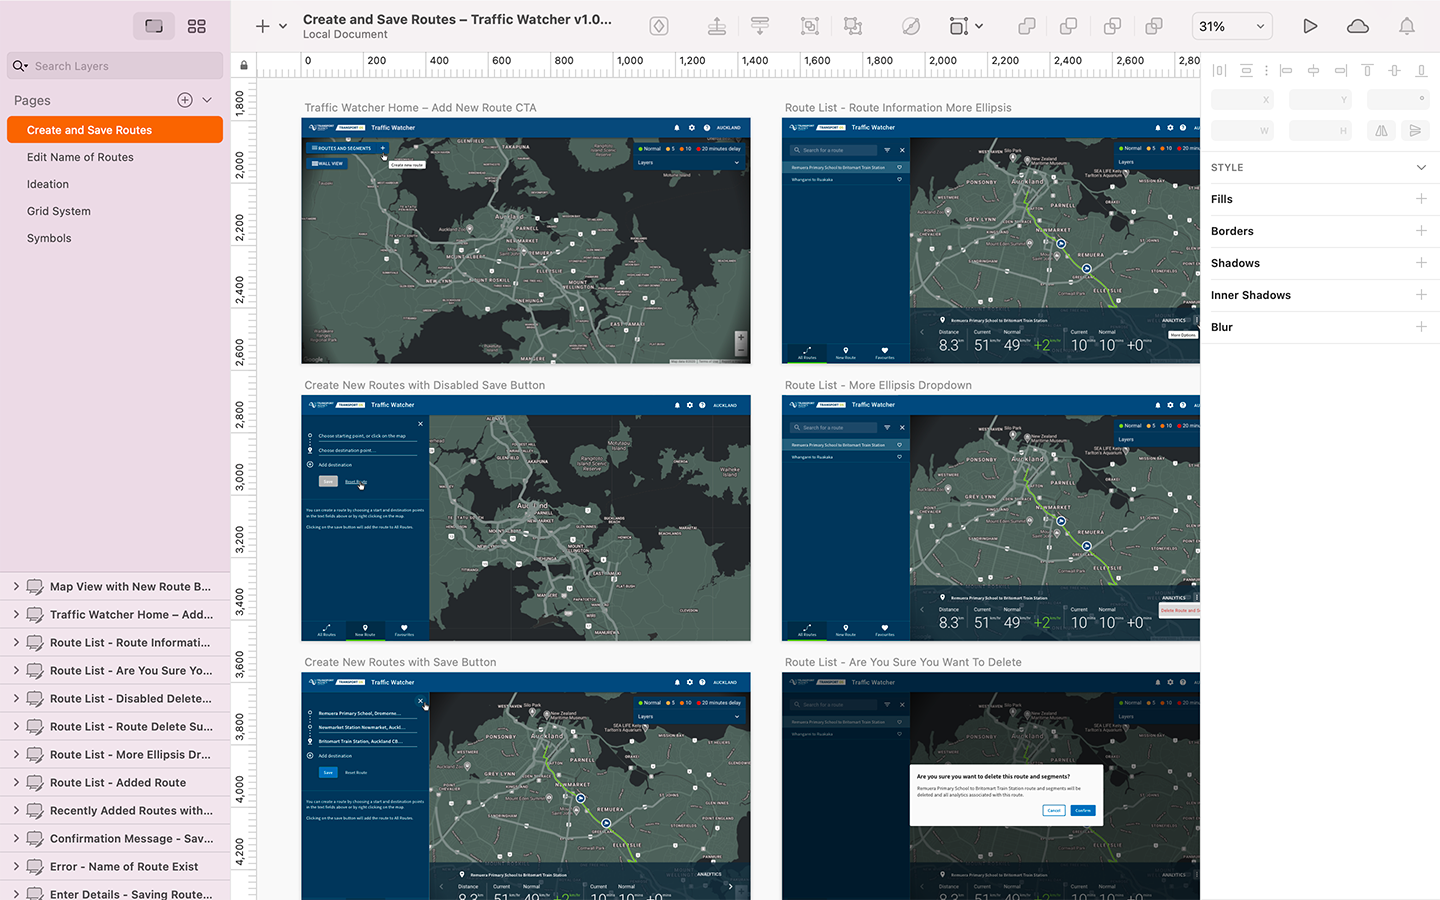Select the Create and Save Routes page
Image resolution: width=1440 pixels, height=900 pixels.
pos(115,130)
